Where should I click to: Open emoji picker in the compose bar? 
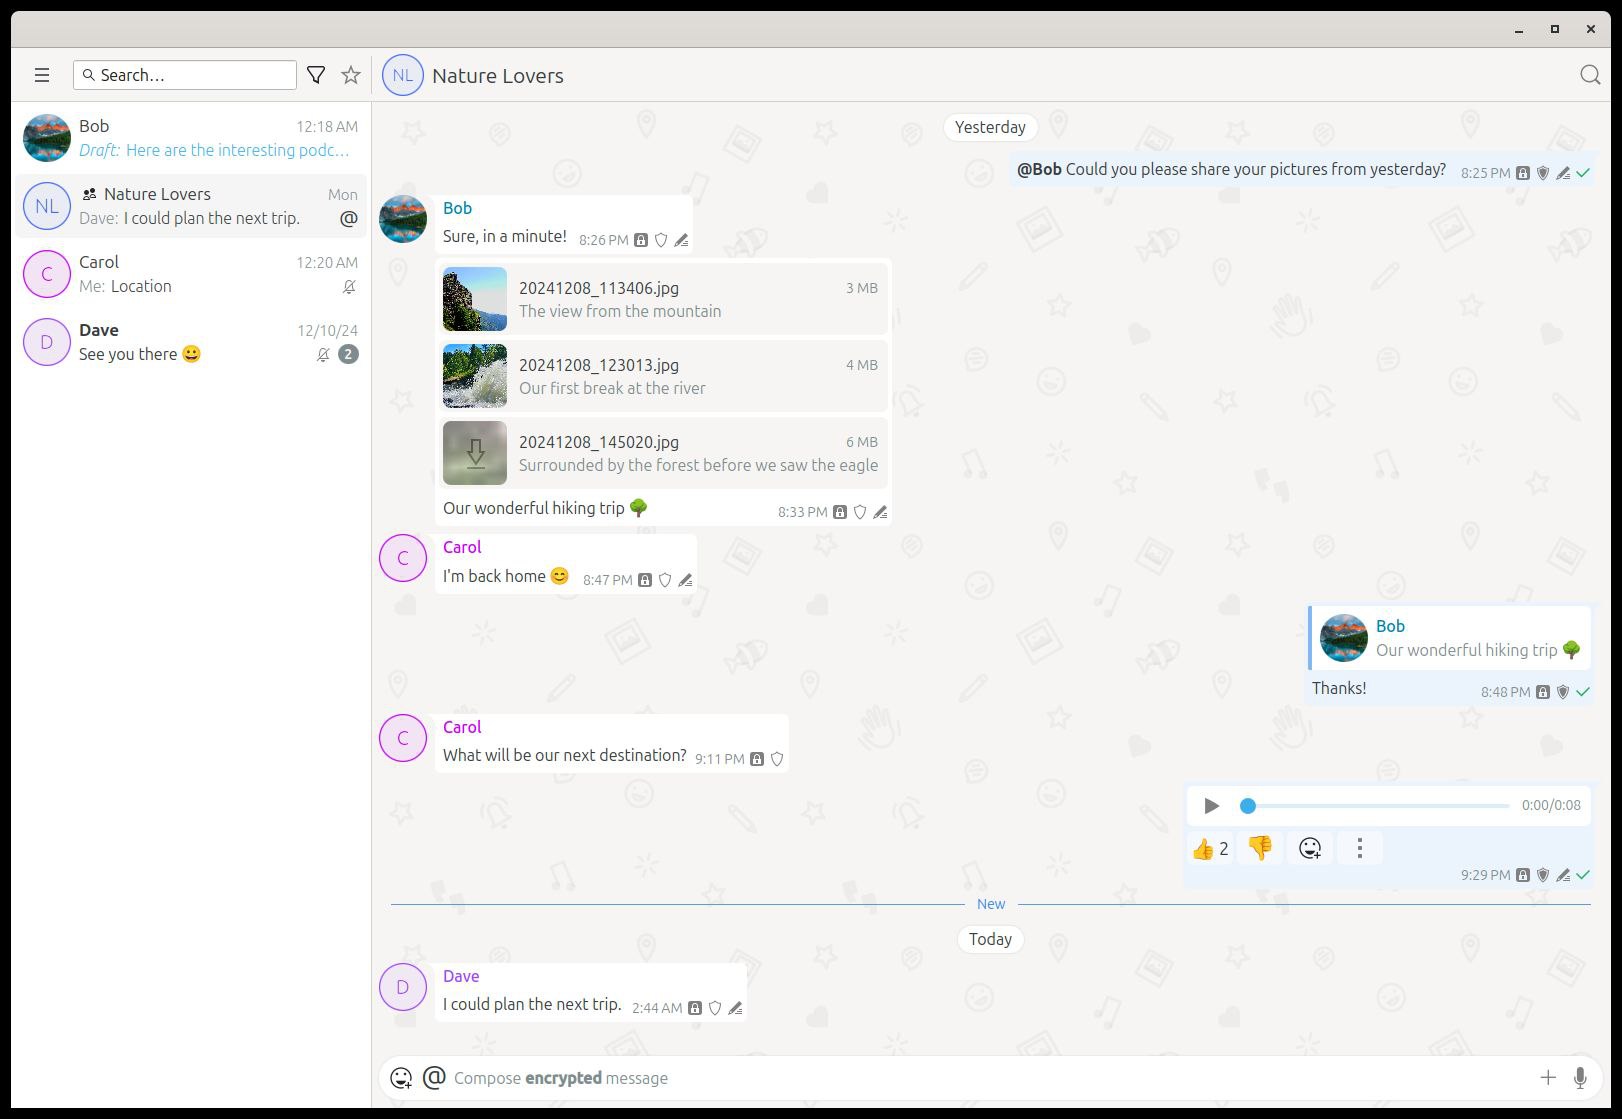(401, 1078)
